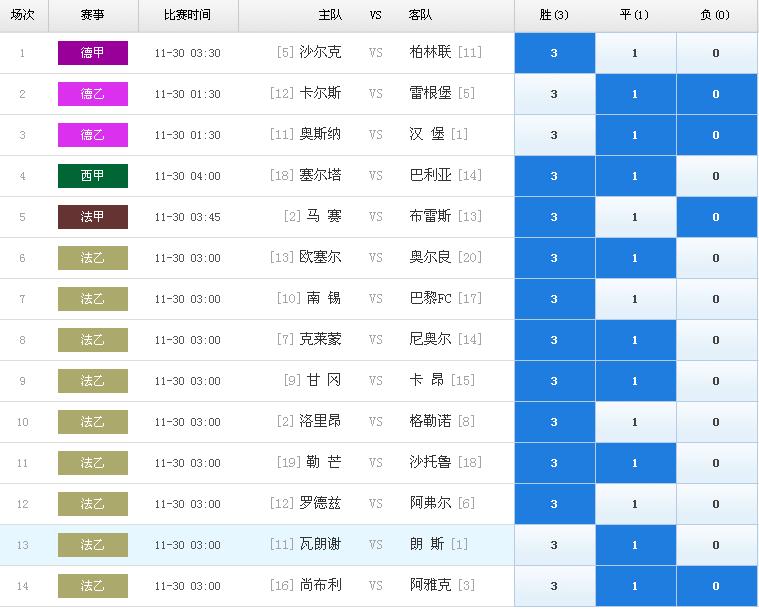The image size is (759, 609).
Task: Select win (3) for 奥斯纳 vs 汉堡
Action: pyautogui.click(x=555, y=135)
